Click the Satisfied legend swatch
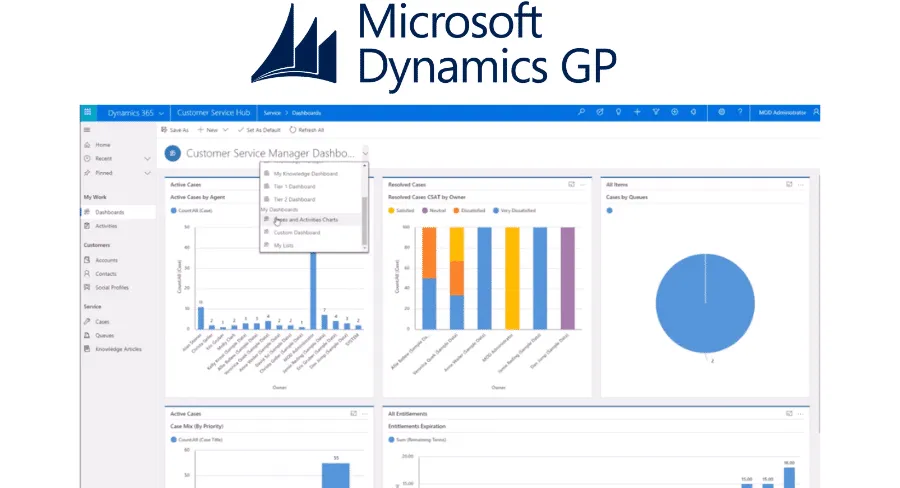This screenshot has height=488, width=900. coord(391,211)
